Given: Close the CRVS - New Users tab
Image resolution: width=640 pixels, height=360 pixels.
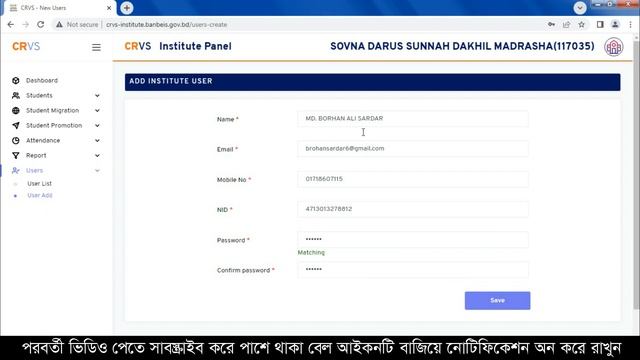Looking at the screenshot, I should pyautogui.click(x=109, y=8).
